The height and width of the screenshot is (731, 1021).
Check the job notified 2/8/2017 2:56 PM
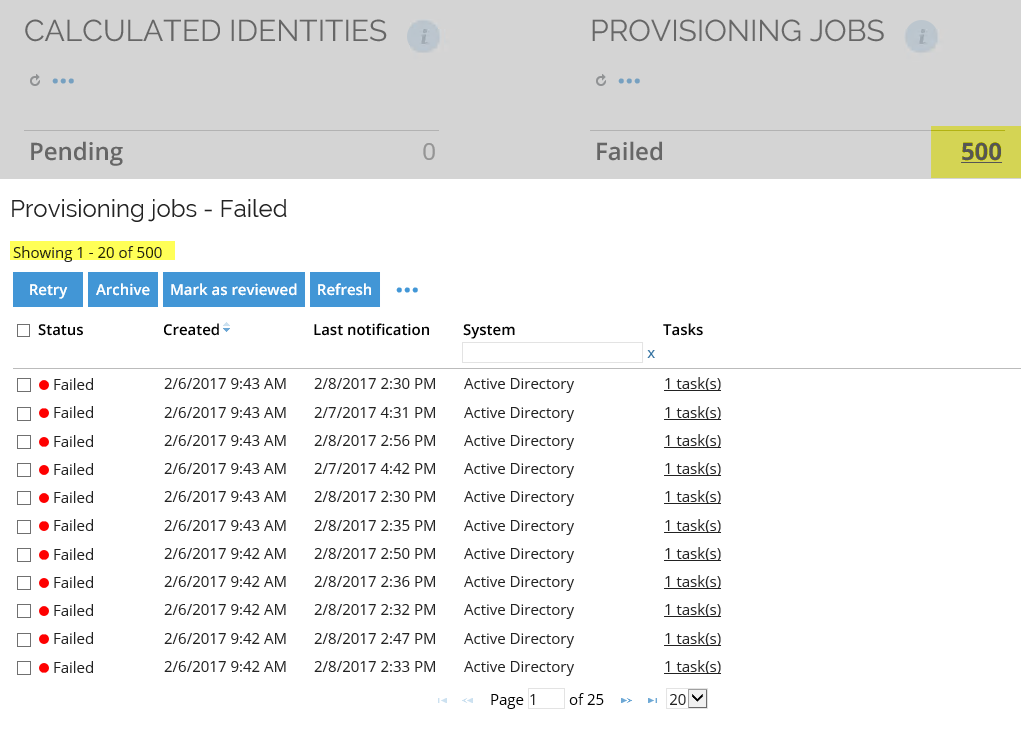[23, 442]
